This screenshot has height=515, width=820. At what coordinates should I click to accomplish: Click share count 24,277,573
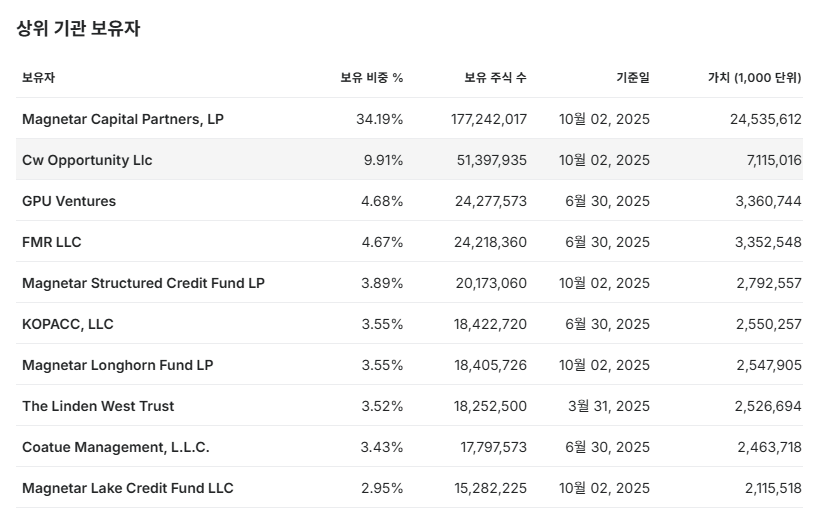coord(491,201)
